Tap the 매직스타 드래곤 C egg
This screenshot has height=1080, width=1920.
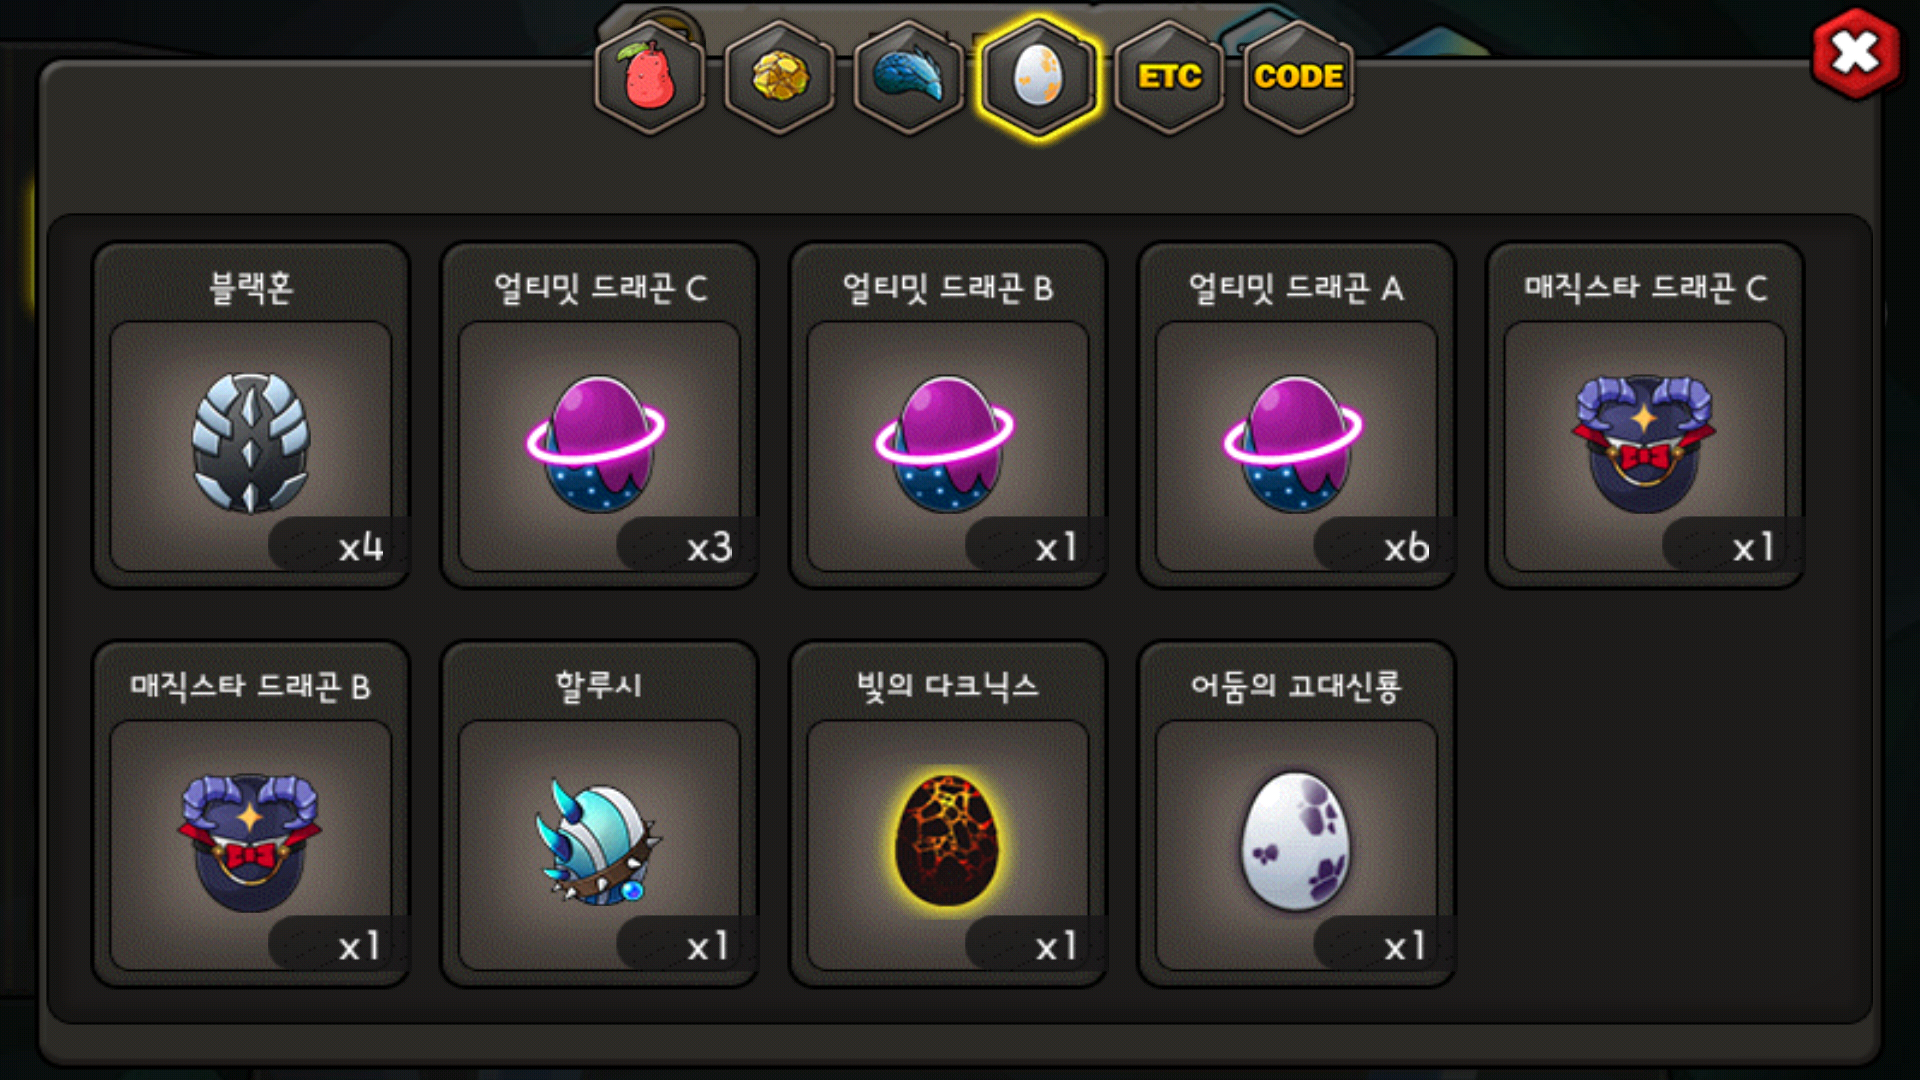(x=1644, y=443)
